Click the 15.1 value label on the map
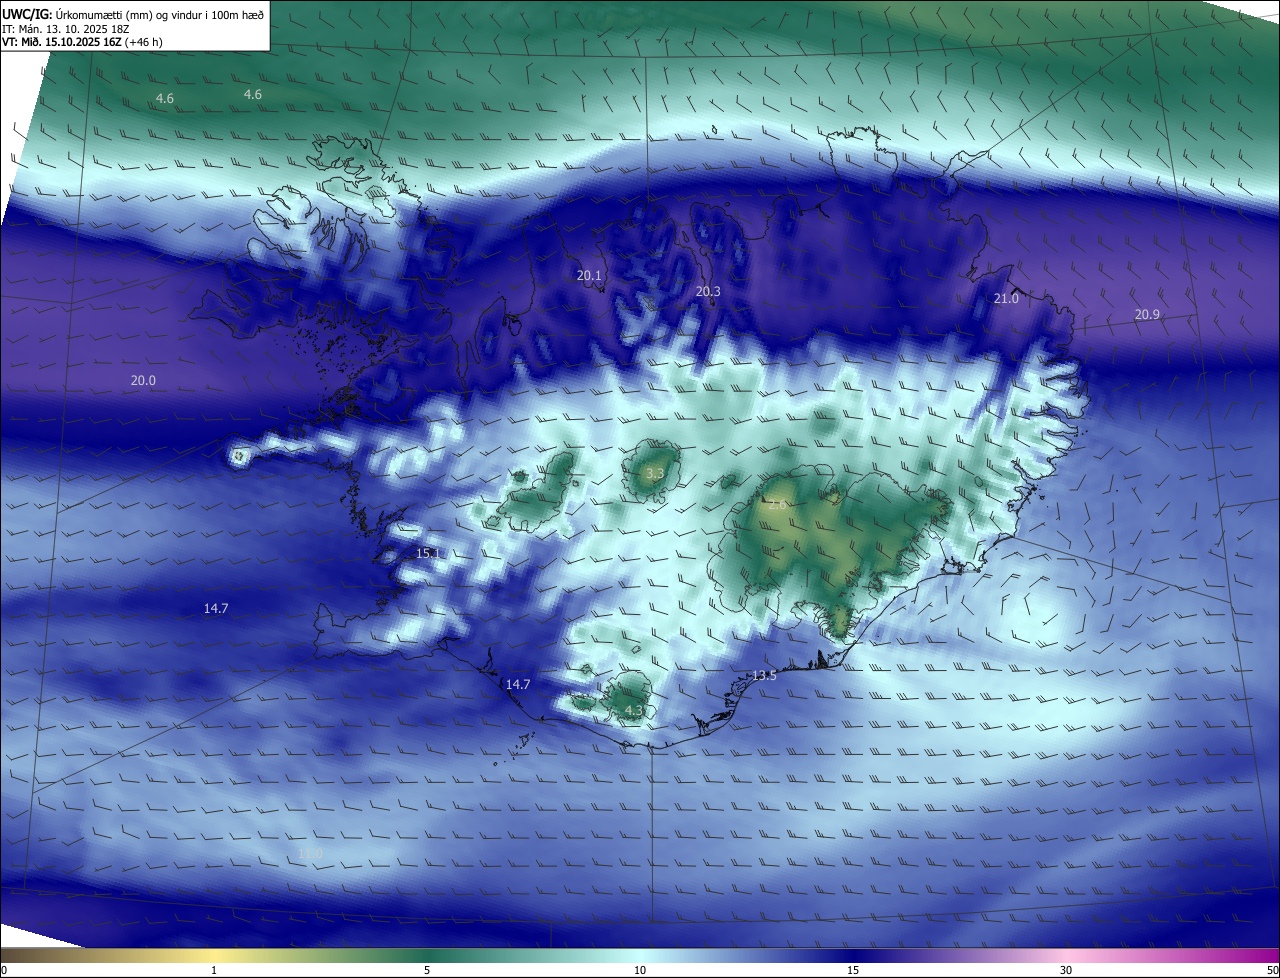This screenshot has height=978, width=1280. pos(428,553)
